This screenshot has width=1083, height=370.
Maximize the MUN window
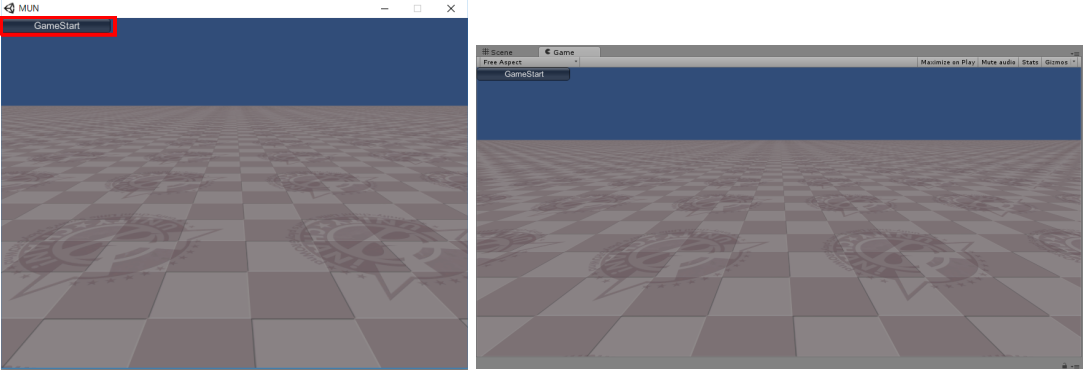(417, 8)
